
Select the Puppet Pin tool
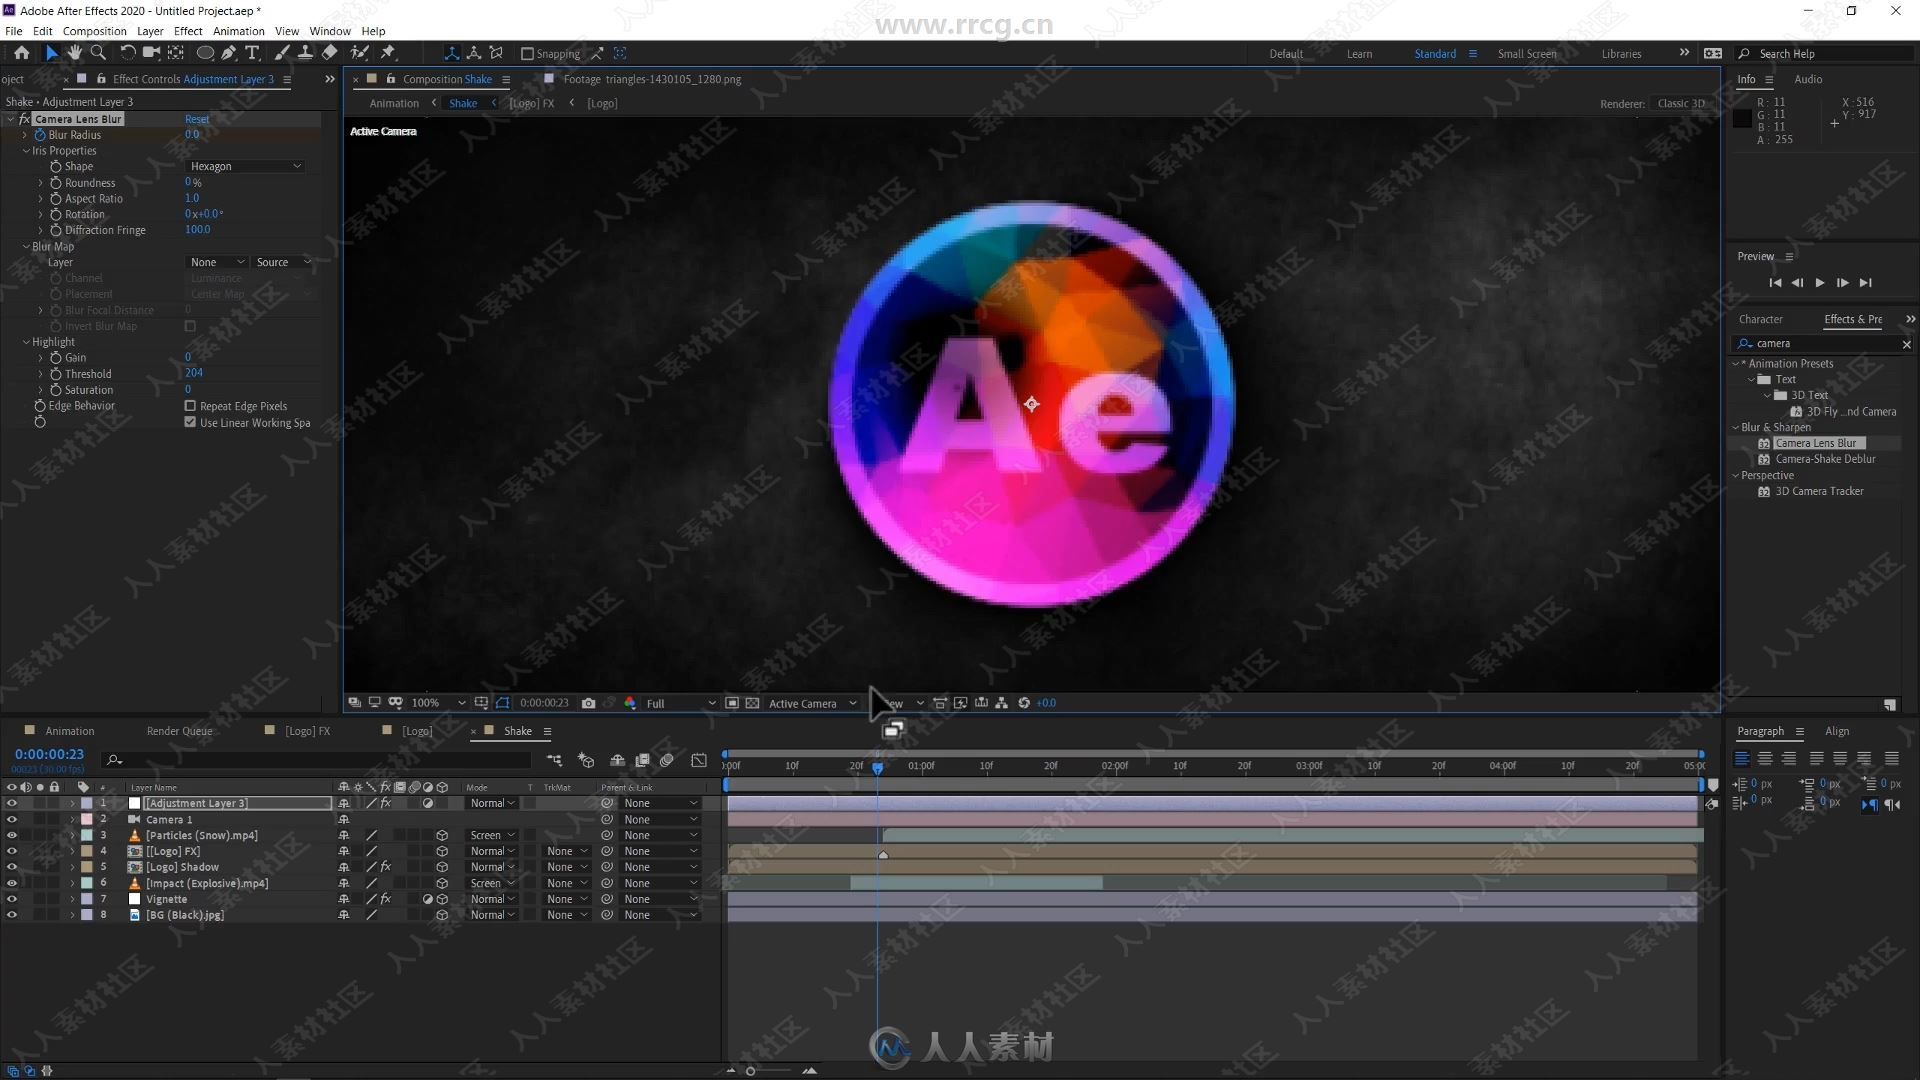[388, 53]
